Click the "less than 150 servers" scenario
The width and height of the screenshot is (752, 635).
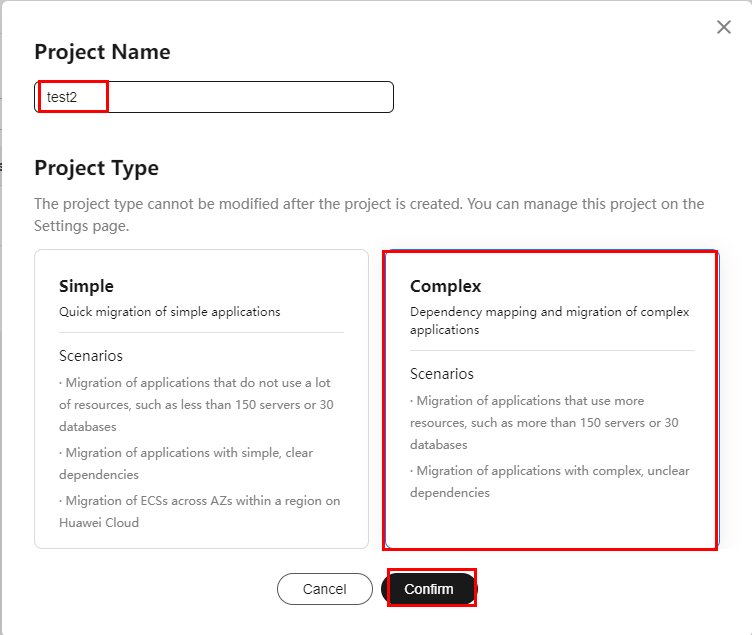(x=195, y=404)
